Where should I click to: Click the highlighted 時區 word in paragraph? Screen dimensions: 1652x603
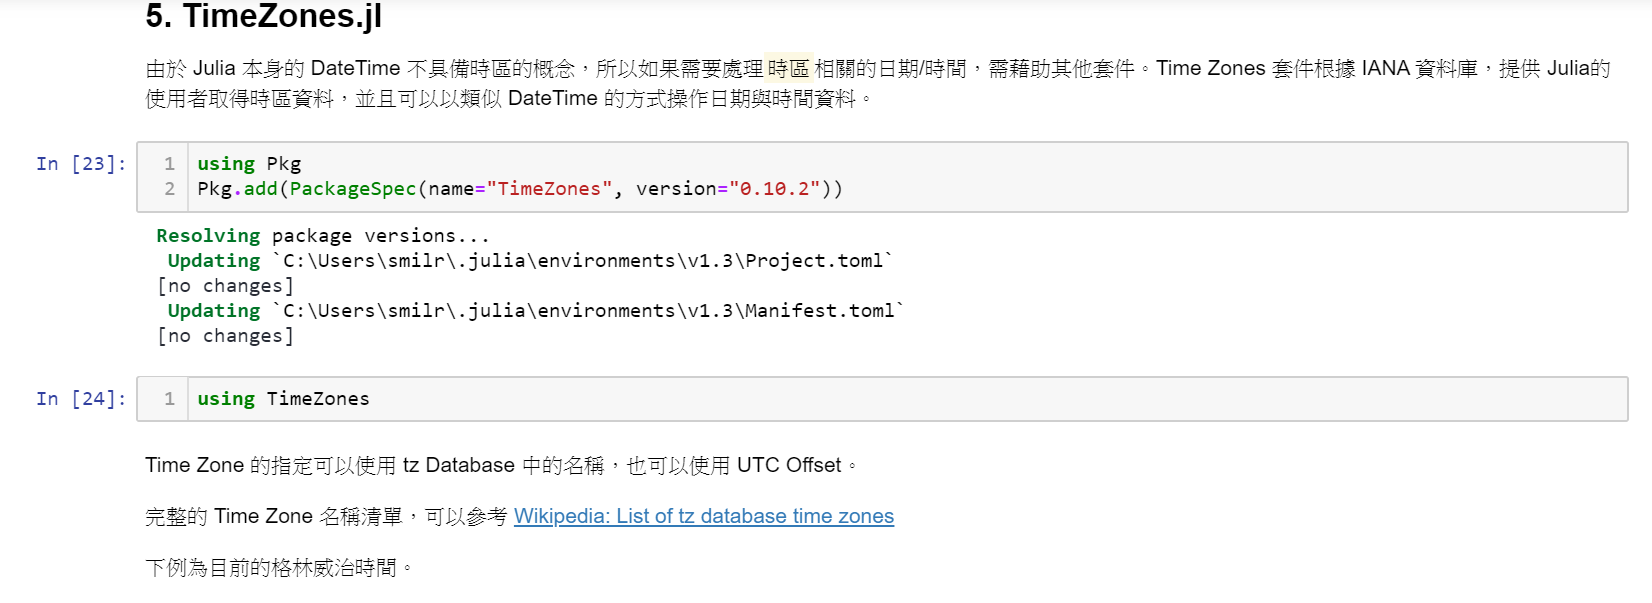coord(788,68)
